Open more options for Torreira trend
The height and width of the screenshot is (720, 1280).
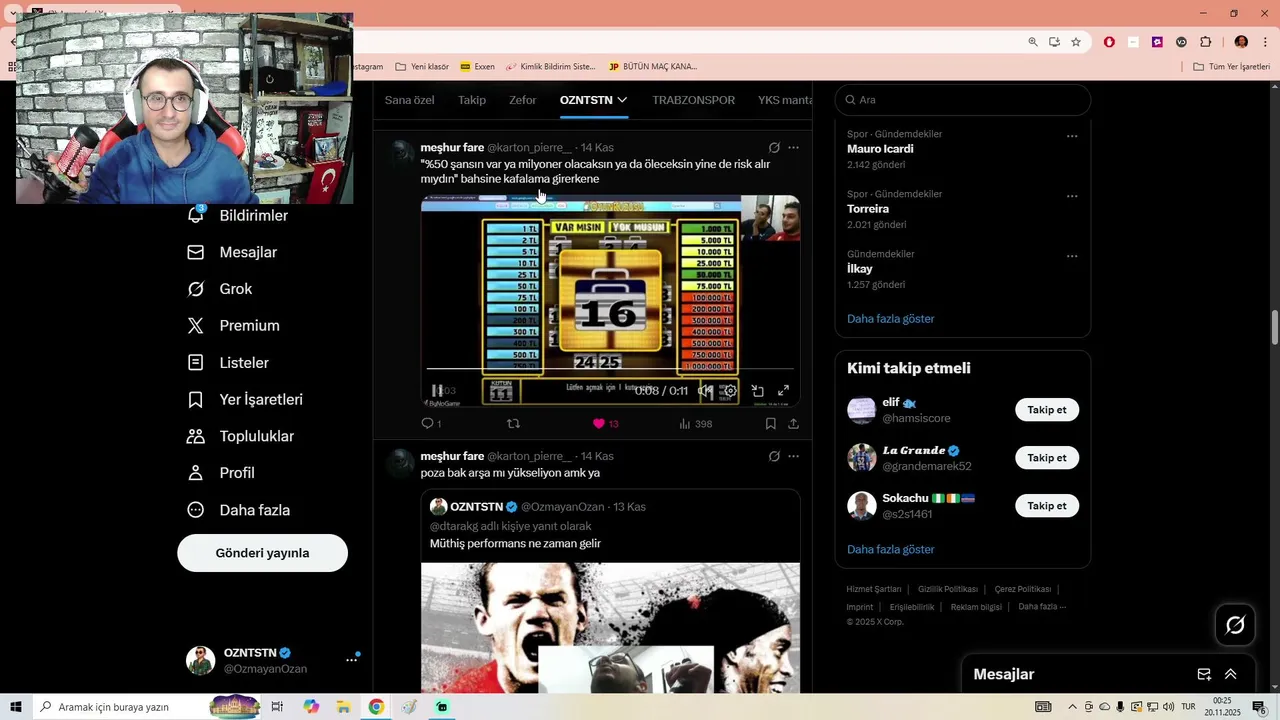[1072, 196]
